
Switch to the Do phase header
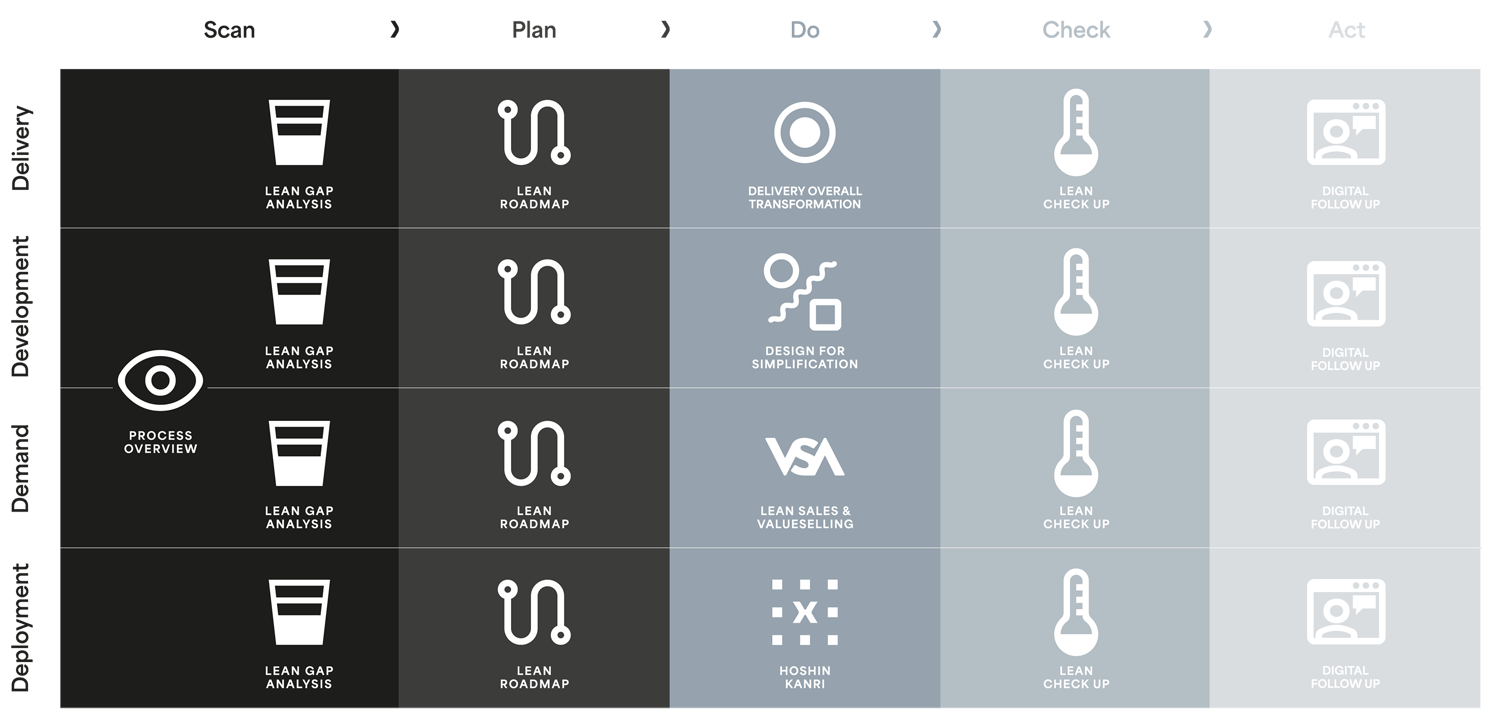click(x=805, y=30)
